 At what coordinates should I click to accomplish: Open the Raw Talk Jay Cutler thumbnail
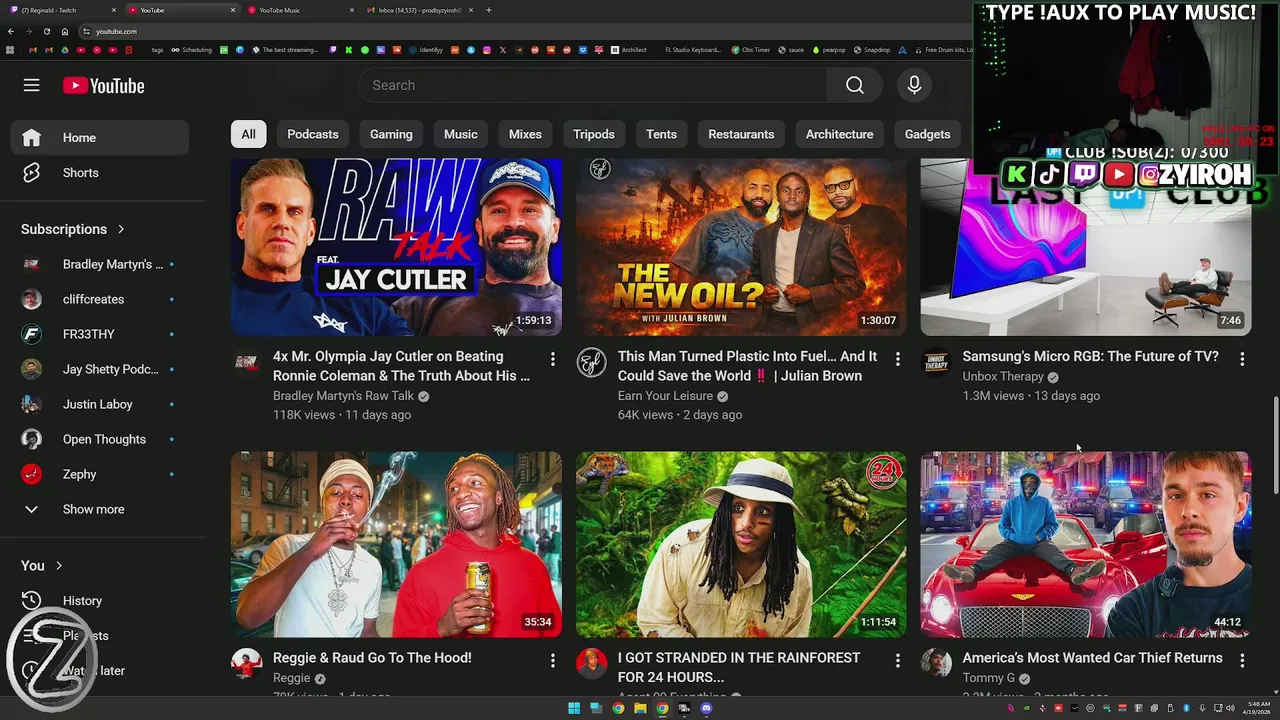[x=396, y=247]
